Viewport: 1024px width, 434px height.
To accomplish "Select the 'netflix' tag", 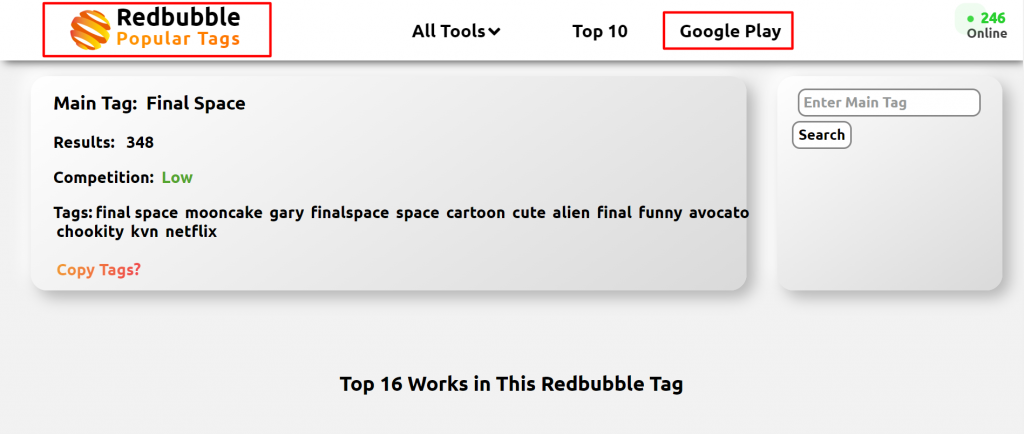I will pos(191,232).
